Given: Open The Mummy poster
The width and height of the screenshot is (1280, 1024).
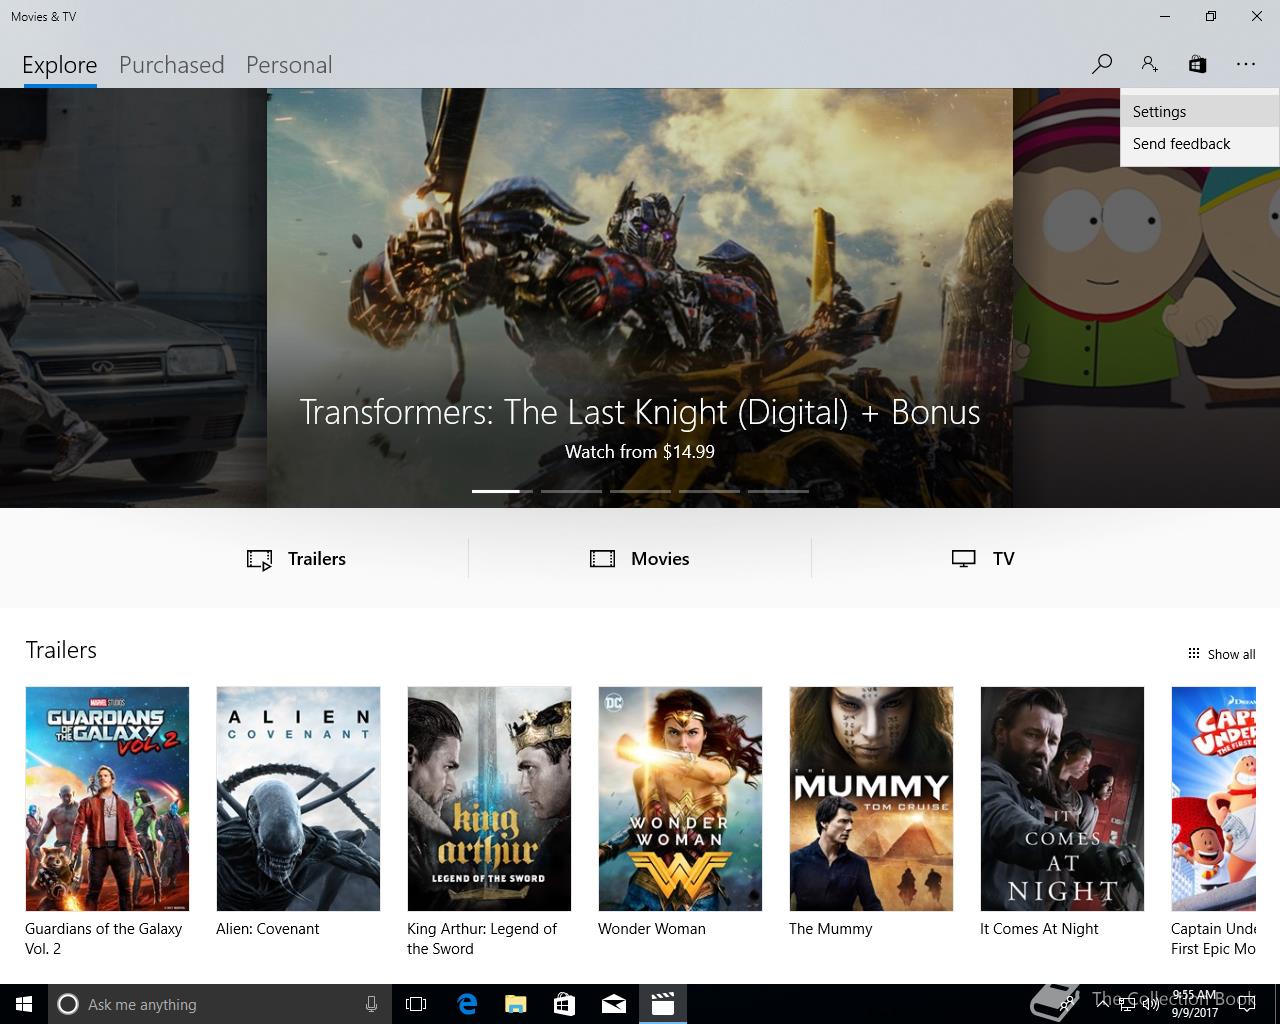Looking at the screenshot, I should point(871,799).
